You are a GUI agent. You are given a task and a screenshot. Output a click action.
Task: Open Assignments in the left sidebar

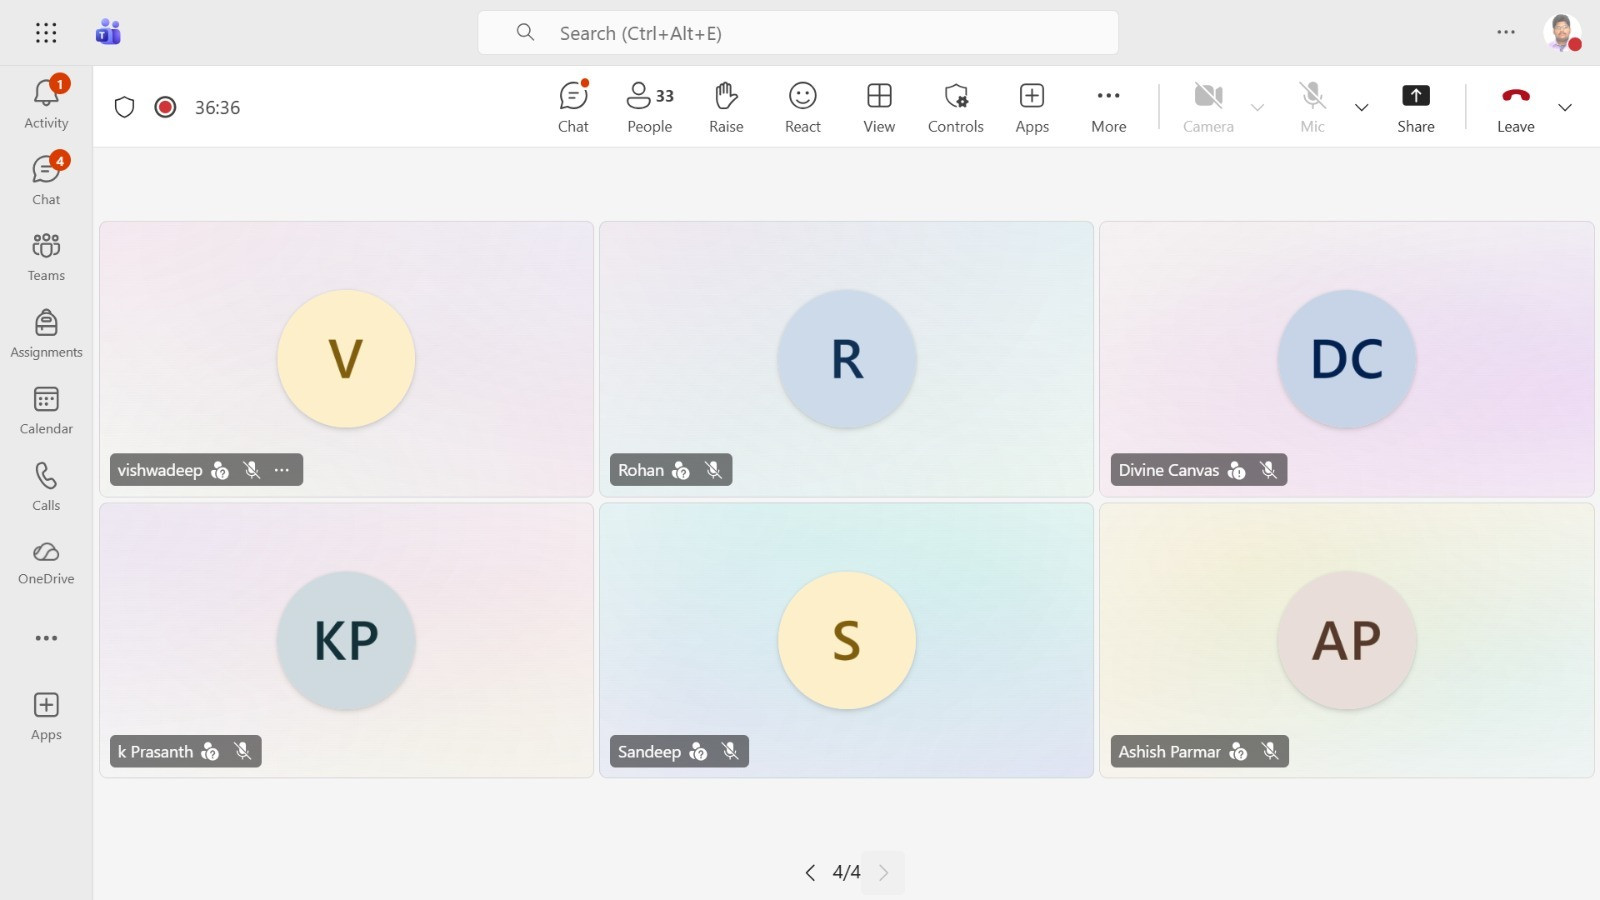46,333
